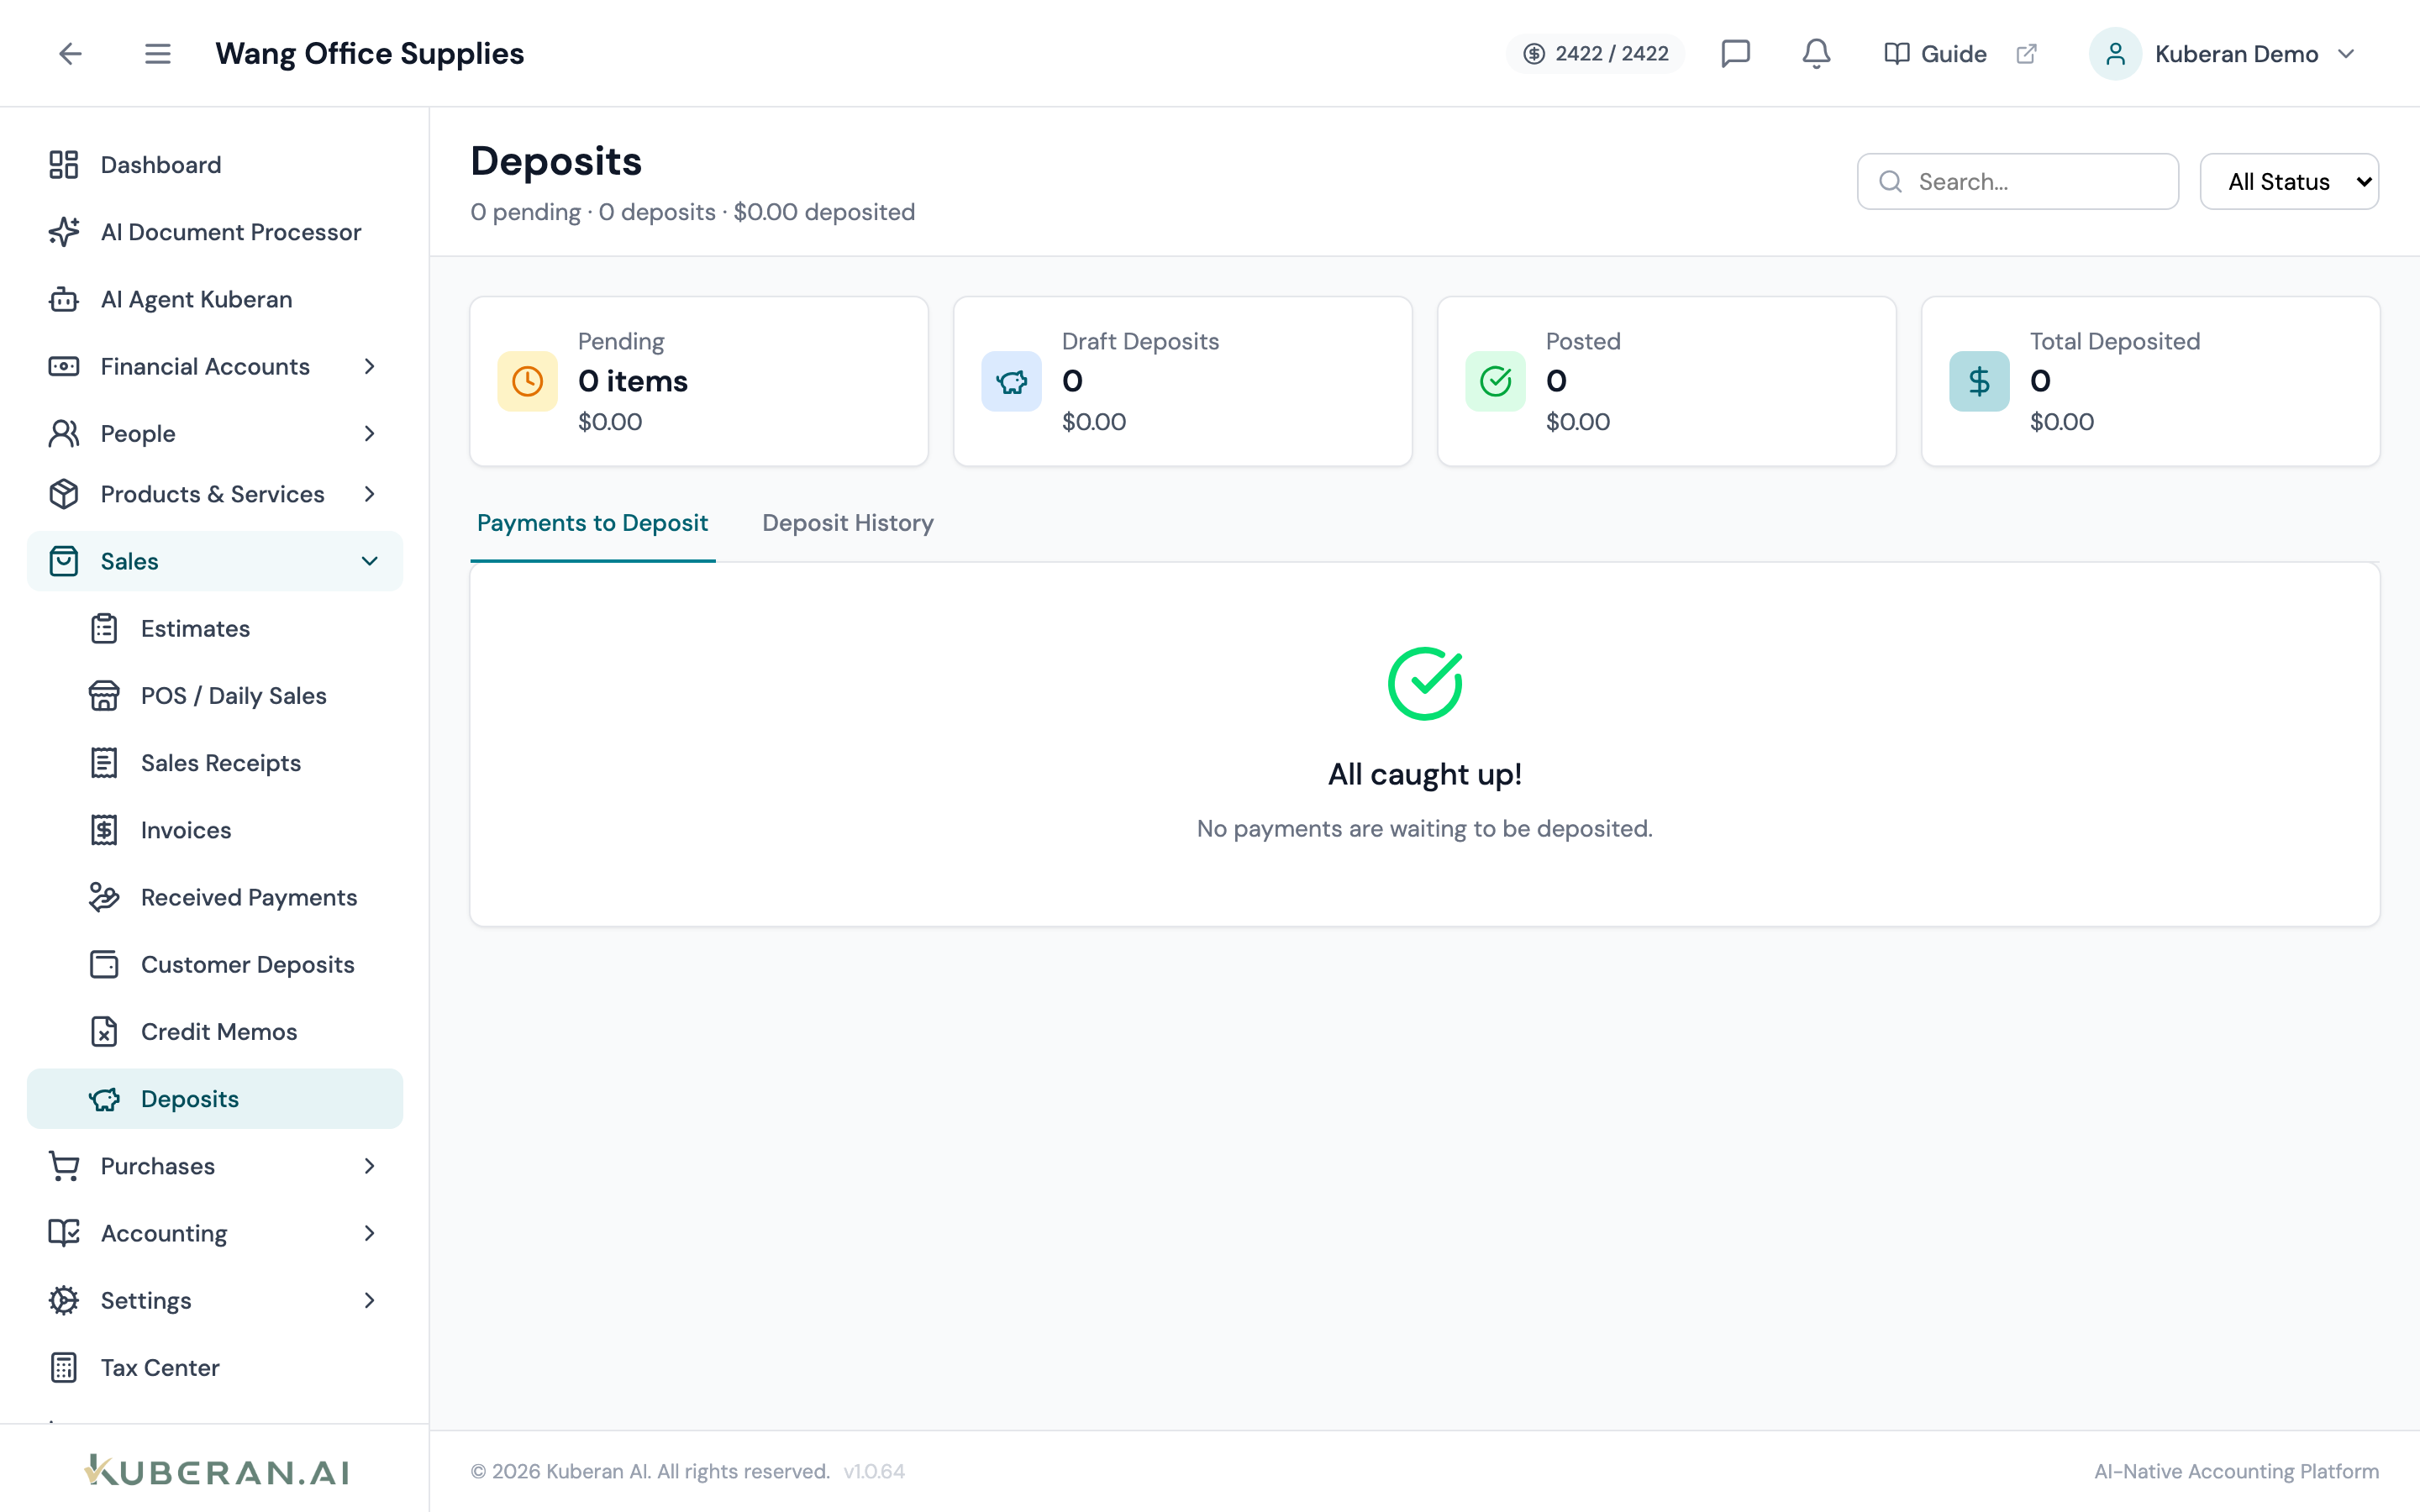
Task: Toggle the hamburger menu icon
Action: click(x=157, y=53)
